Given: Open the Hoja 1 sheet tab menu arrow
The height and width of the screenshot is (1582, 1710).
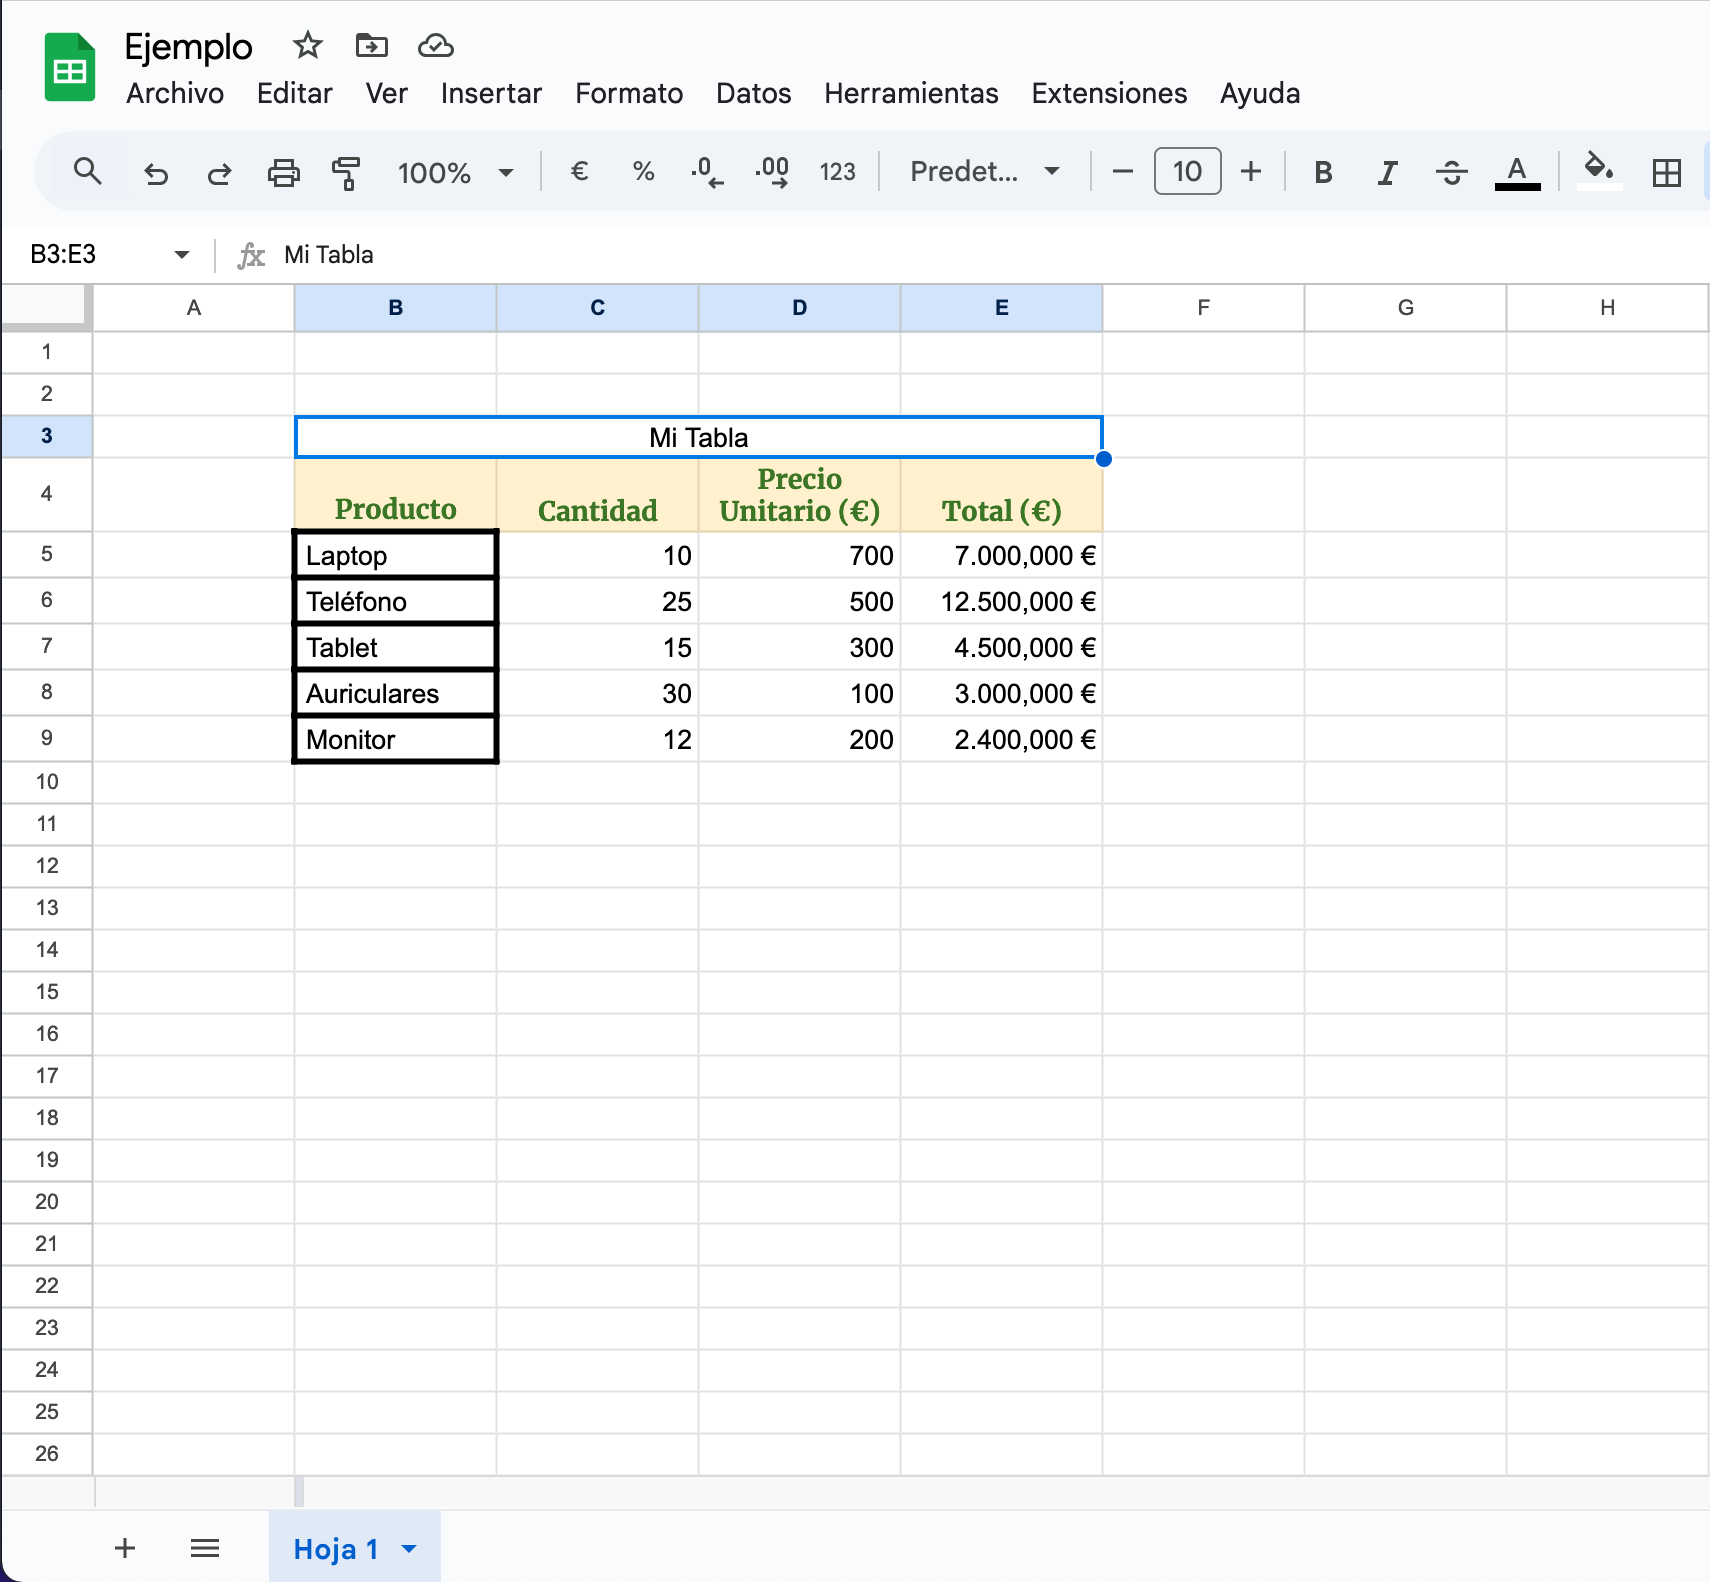Looking at the screenshot, I should 409,1549.
